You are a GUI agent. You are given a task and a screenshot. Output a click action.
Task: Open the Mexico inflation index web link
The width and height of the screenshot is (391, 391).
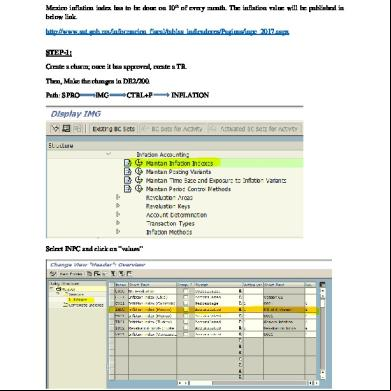tap(167, 32)
